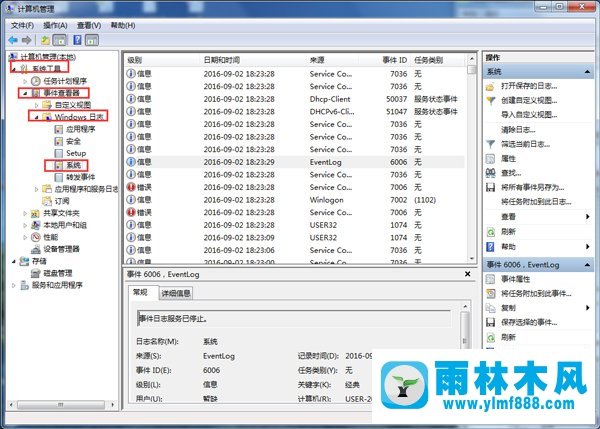Click the 将任务附加到此事件 icon
This screenshot has width=600, height=429.
(491, 294)
